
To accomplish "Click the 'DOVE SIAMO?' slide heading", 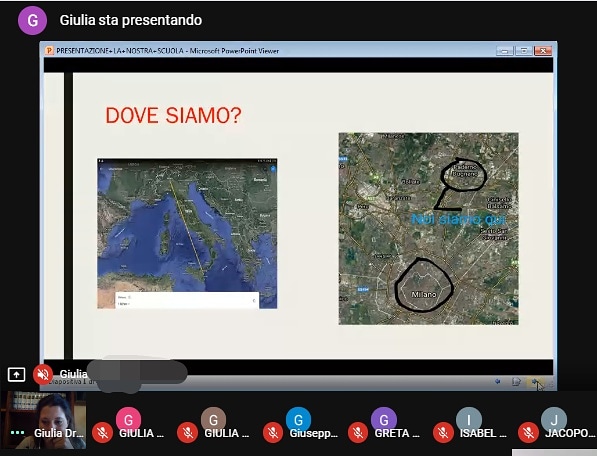I will click(174, 115).
